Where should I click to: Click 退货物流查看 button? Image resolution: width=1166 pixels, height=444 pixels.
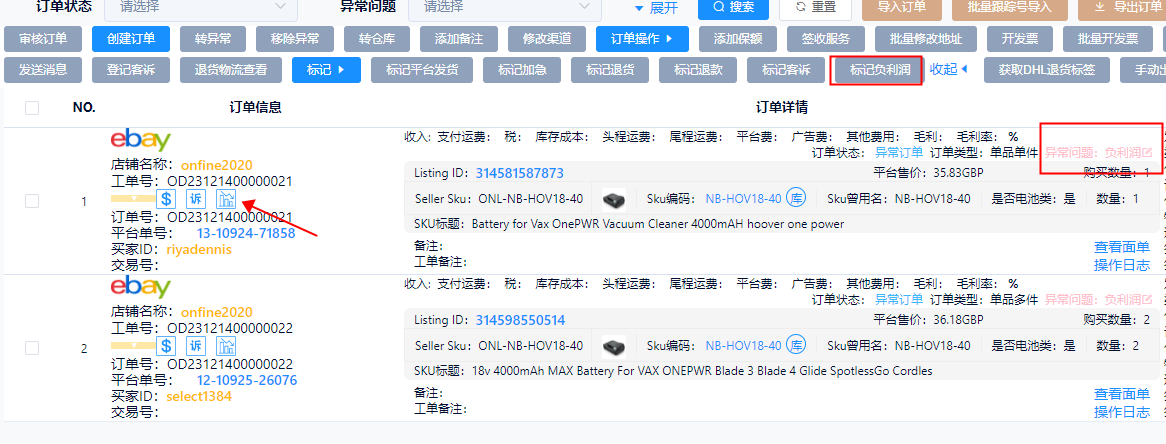pyautogui.click(x=231, y=70)
